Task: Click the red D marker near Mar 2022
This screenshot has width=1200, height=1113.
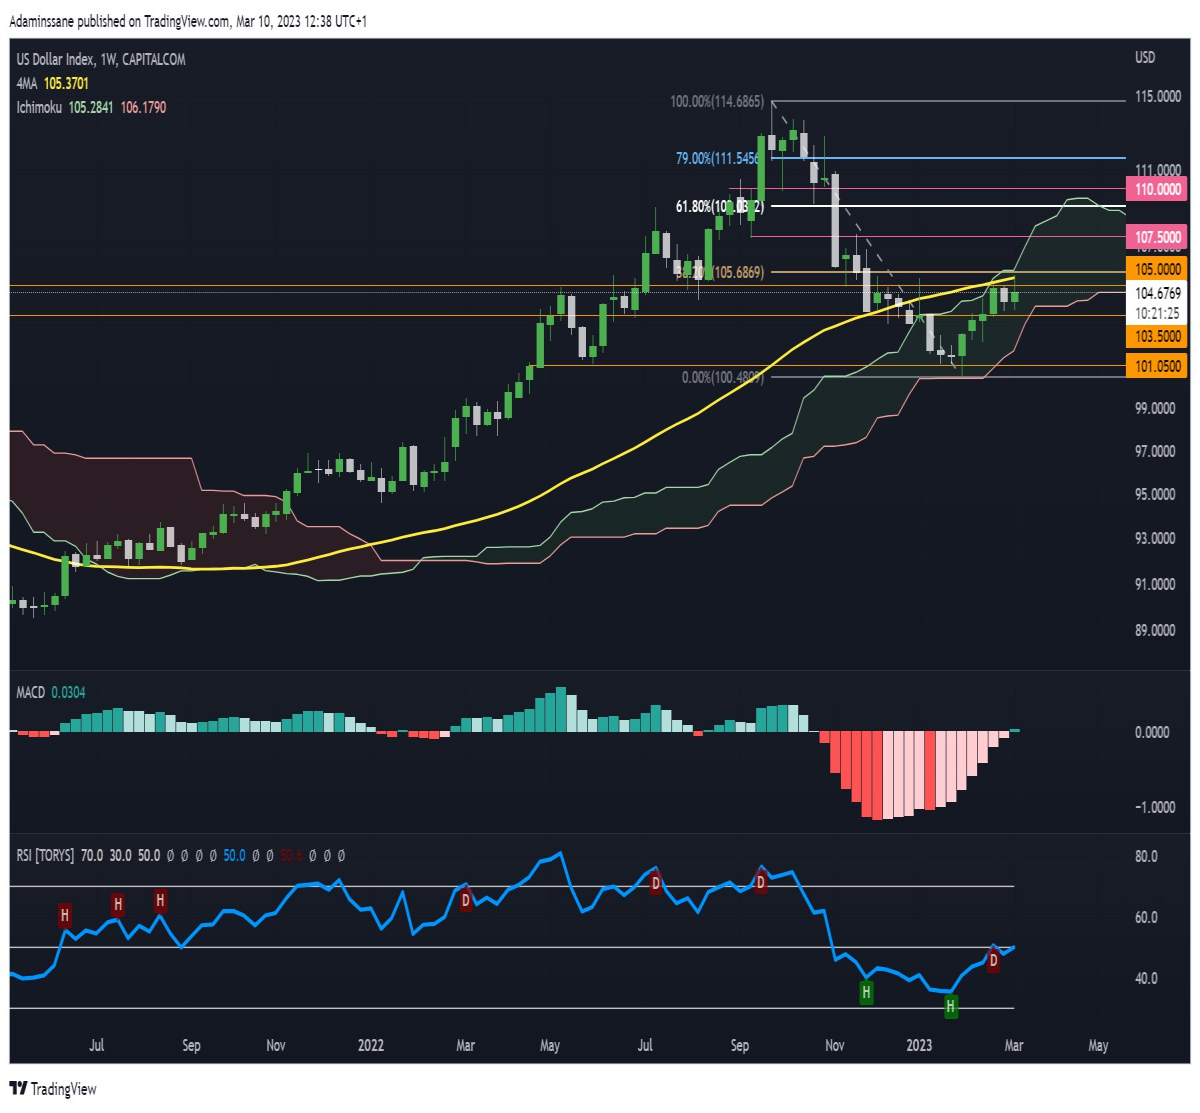Action: 465,900
